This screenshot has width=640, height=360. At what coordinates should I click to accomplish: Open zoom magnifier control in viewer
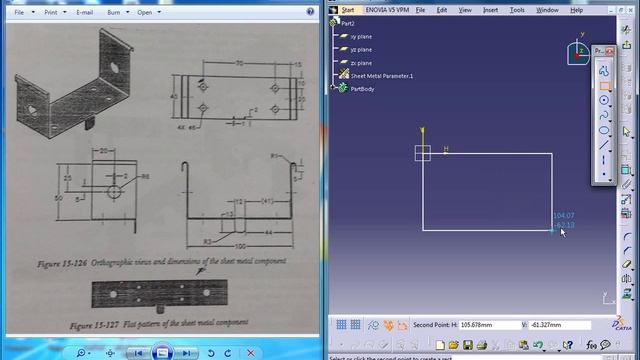[x=82, y=353]
